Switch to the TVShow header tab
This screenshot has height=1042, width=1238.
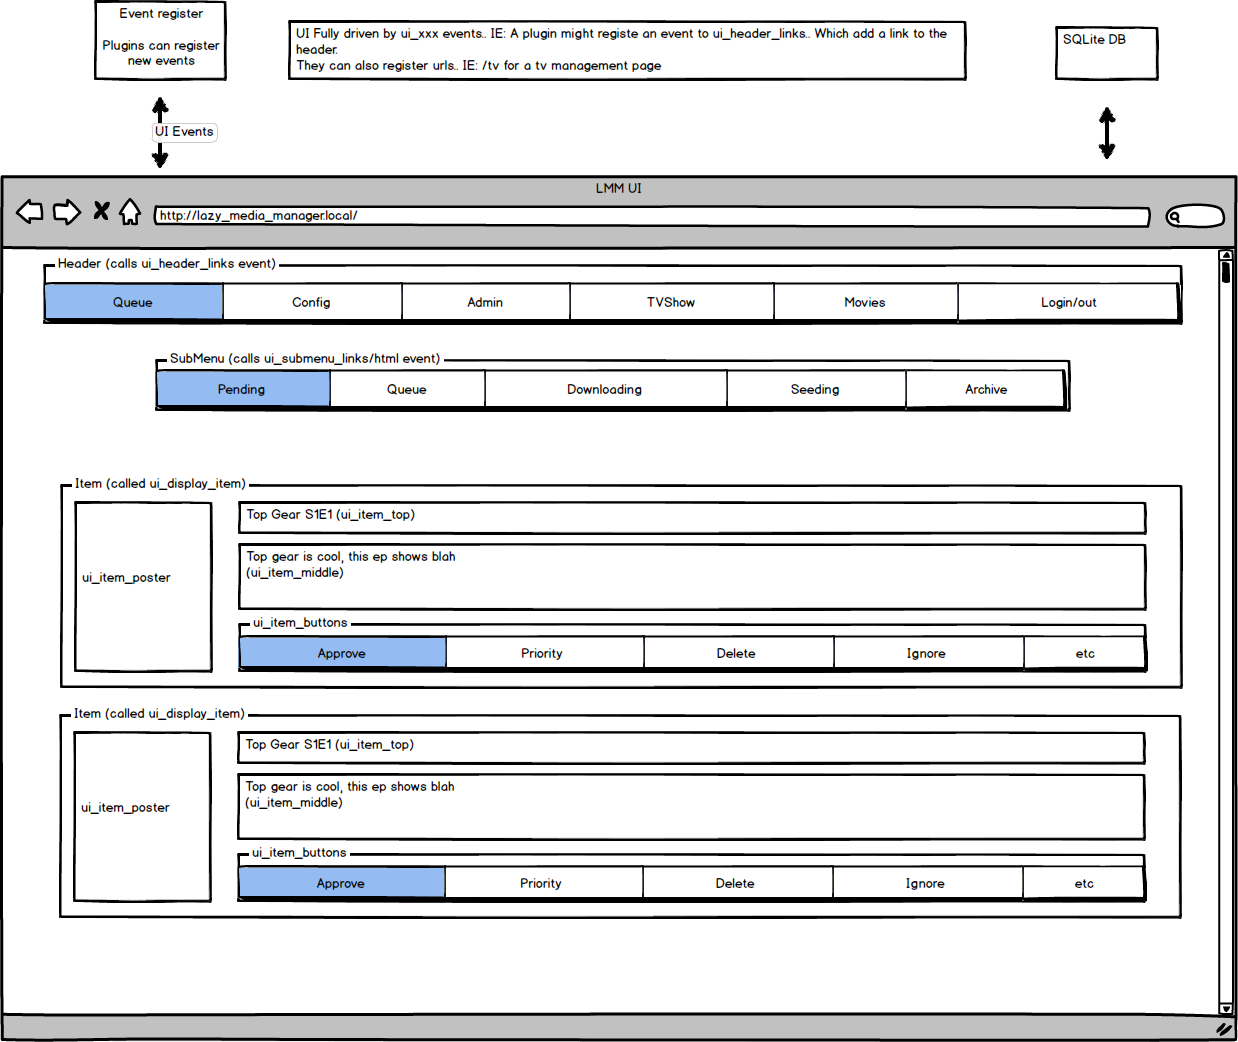tap(671, 302)
